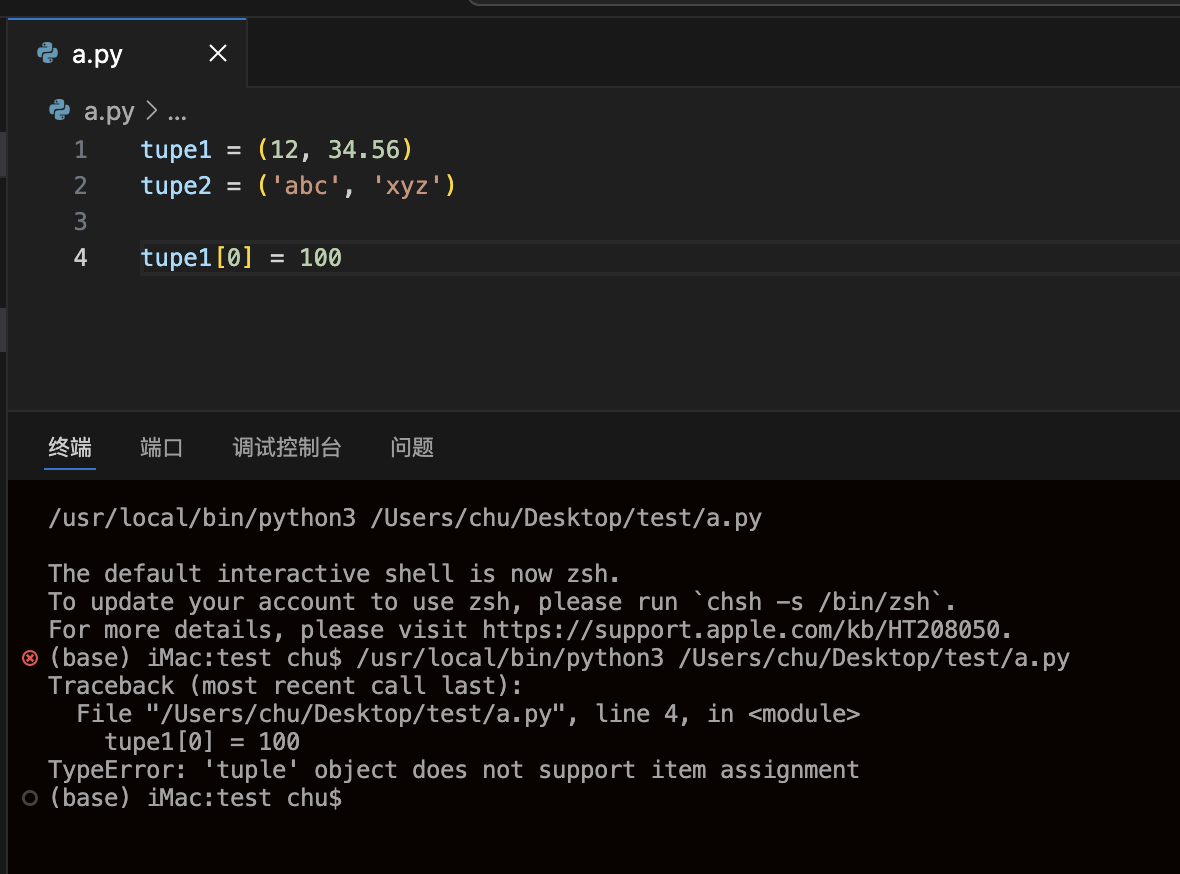Image resolution: width=1180 pixels, height=874 pixels.
Task: Show the 调试控制台 panel tab
Action: (287, 447)
